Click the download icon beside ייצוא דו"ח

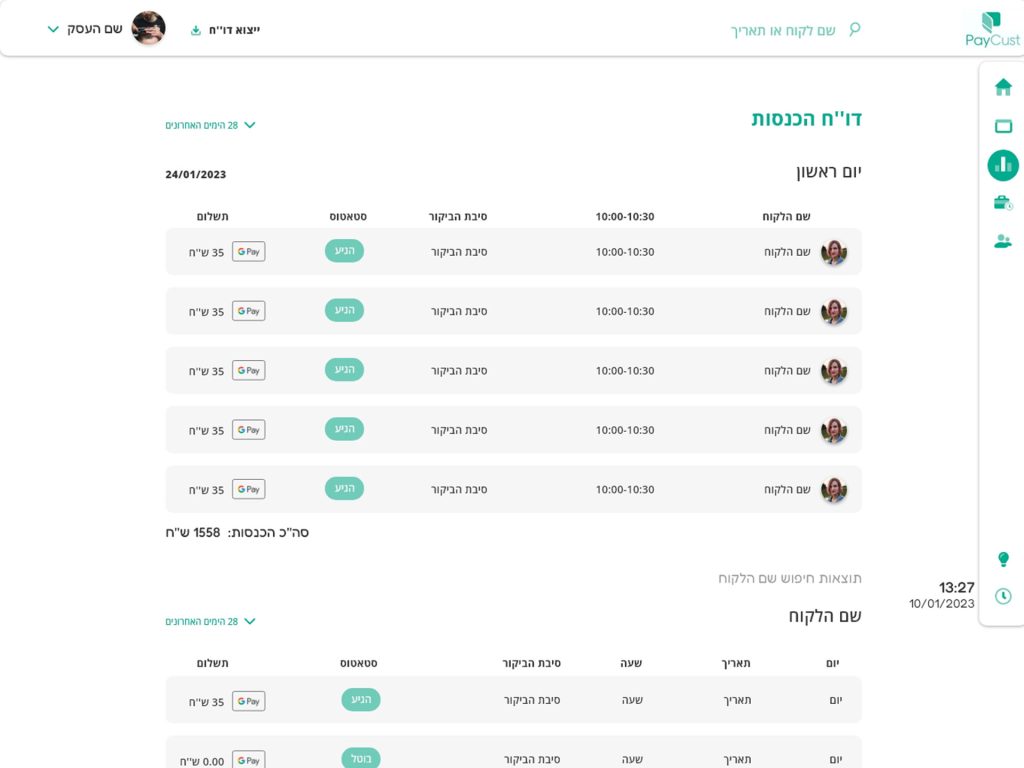pos(195,31)
